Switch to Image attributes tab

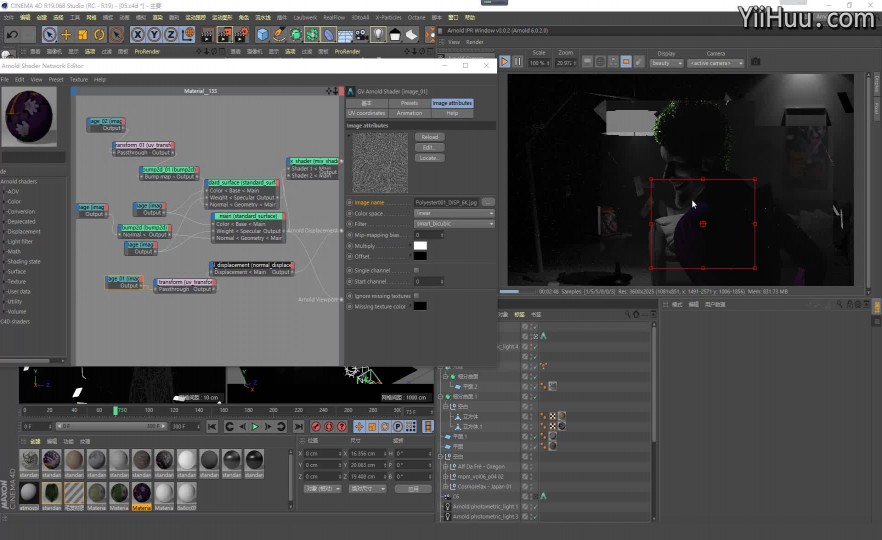[x=452, y=103]
